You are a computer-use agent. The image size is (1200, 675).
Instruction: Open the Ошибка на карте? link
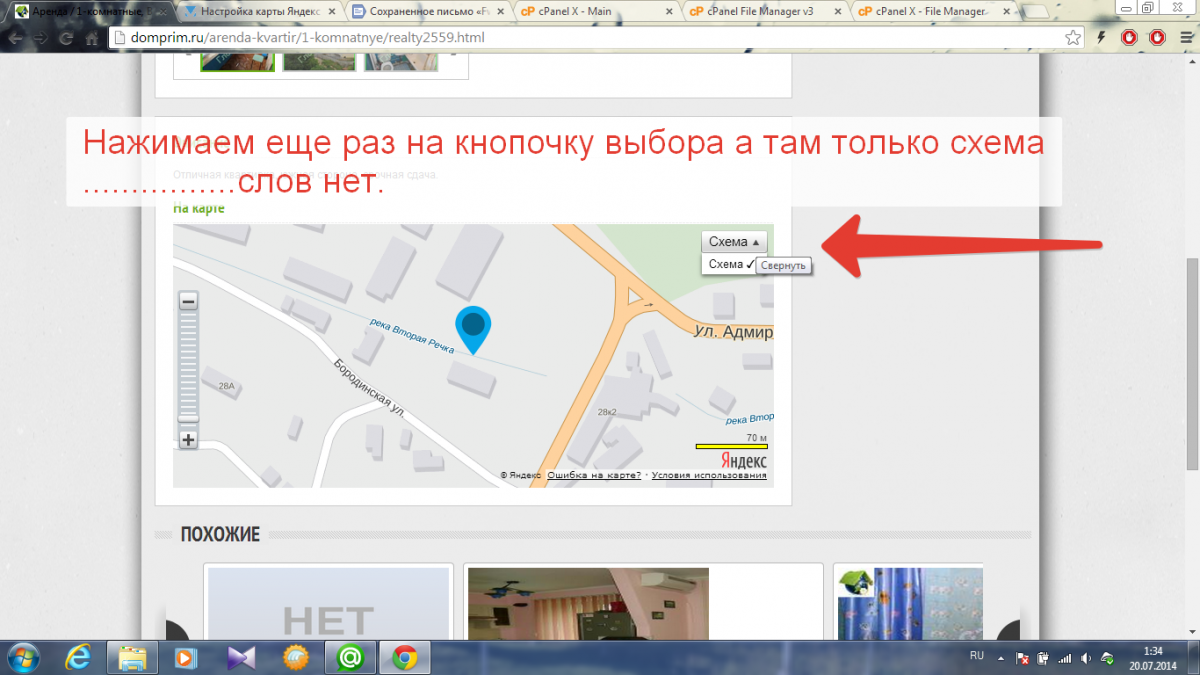tap(594, 476)
